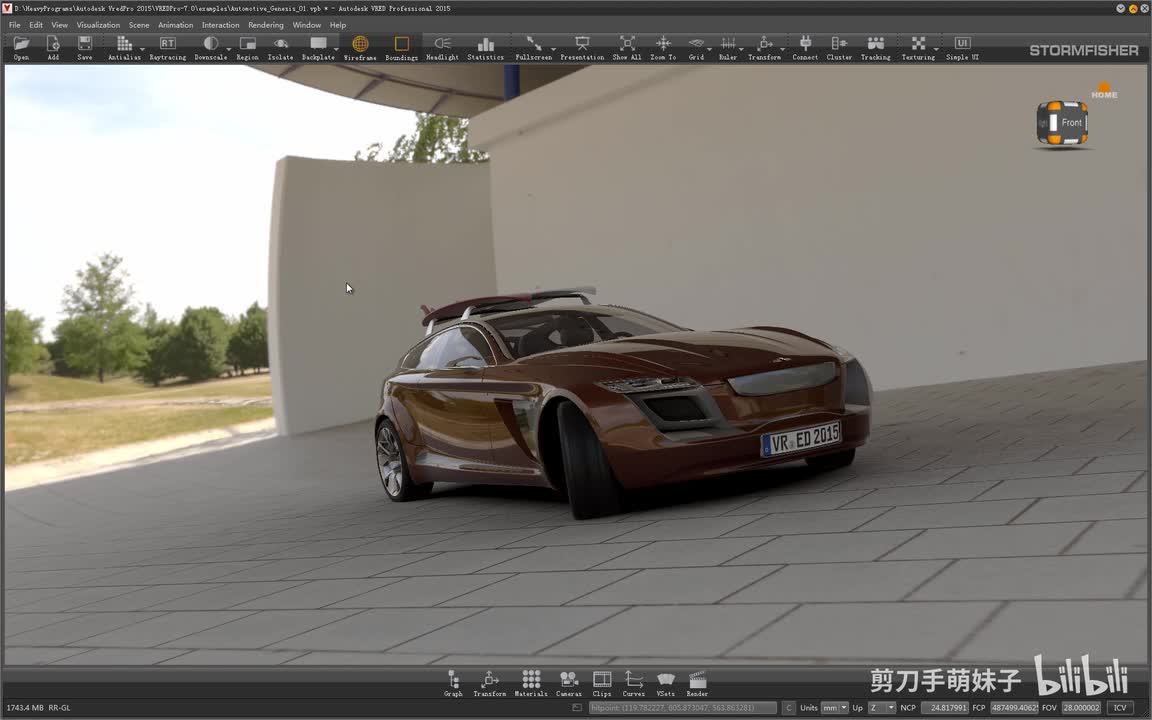Expand the Texturing dropdown arrow
Image resolution: width=1152 pixels, height=720 pixels.
pos(937,50)
